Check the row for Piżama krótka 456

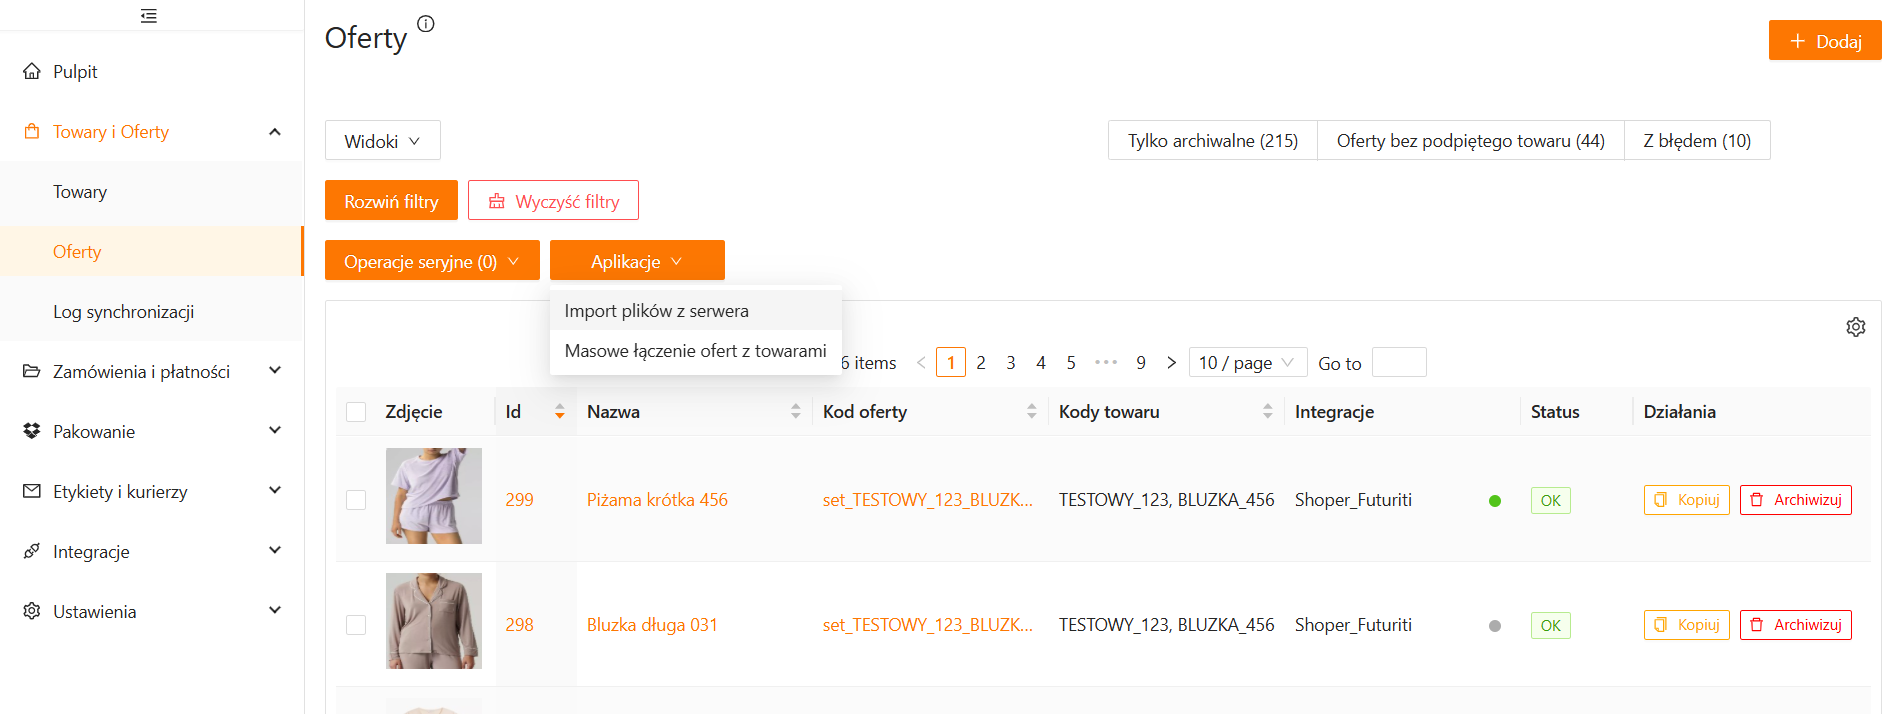pyautogui.click(x=356, y=500)
